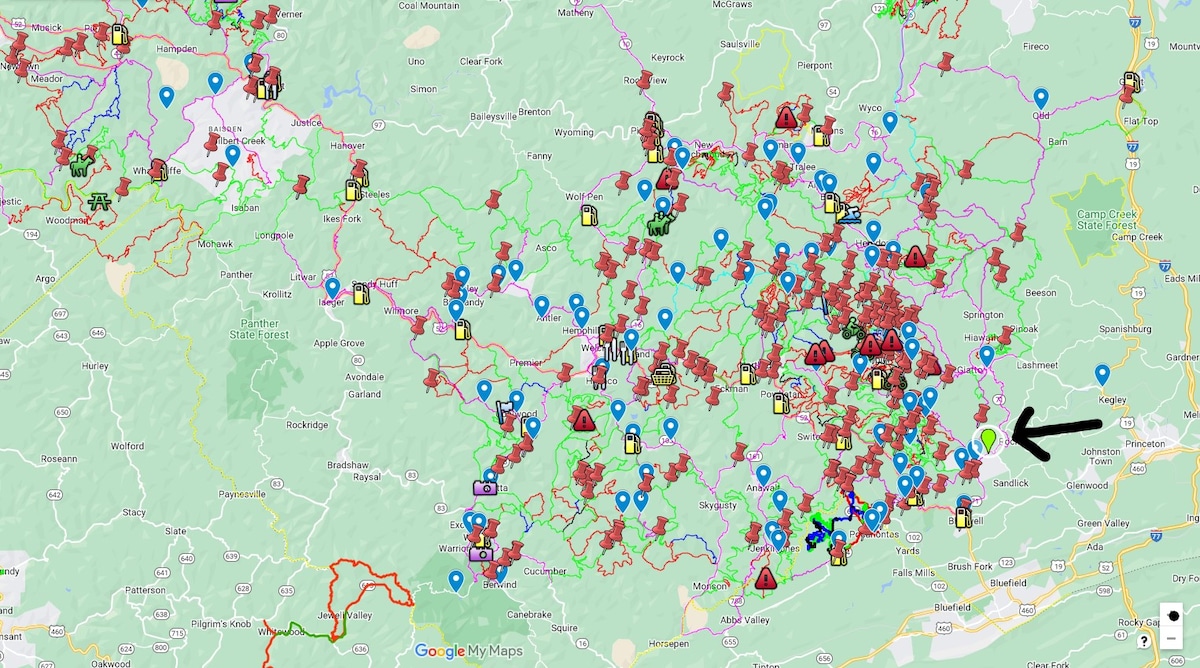
Task: Select the Coal Mountain label
Action: [x=430, y=5]
